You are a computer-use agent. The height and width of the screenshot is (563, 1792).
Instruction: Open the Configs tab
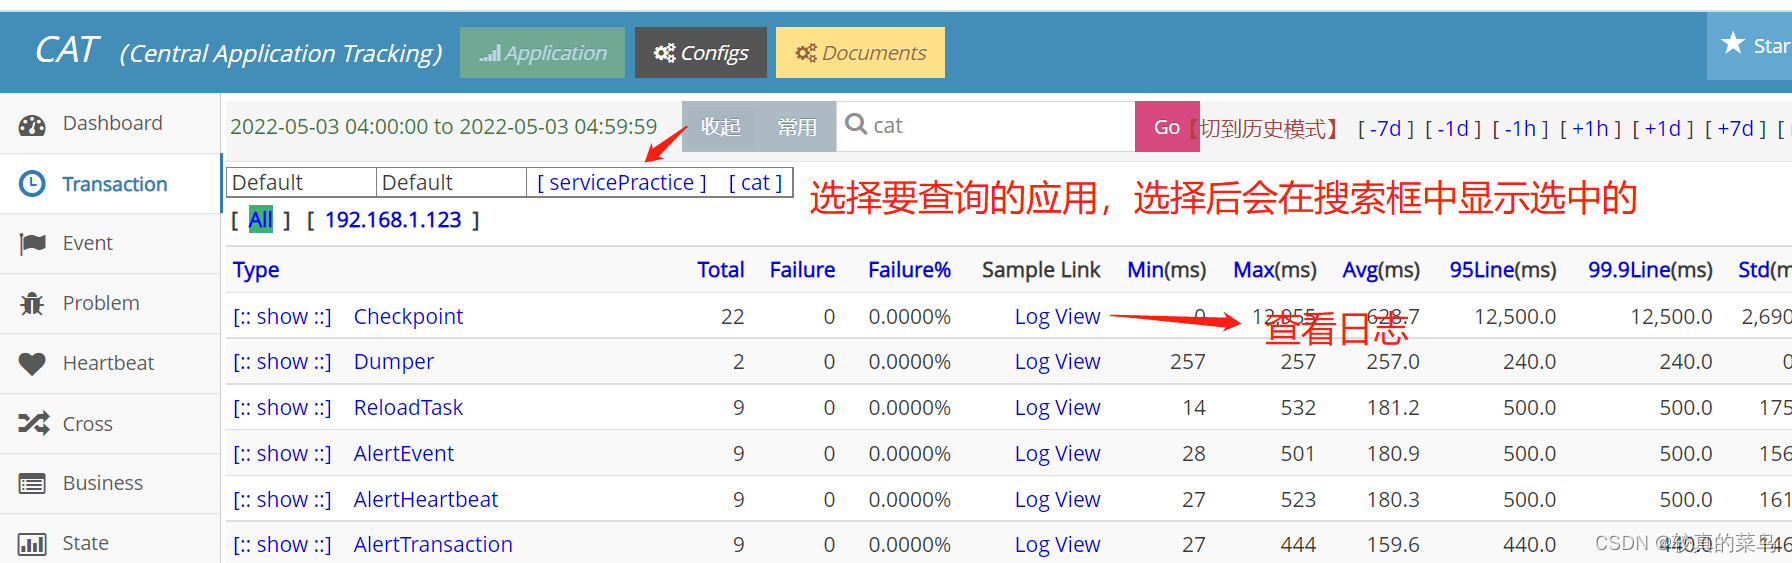point(700,52)
